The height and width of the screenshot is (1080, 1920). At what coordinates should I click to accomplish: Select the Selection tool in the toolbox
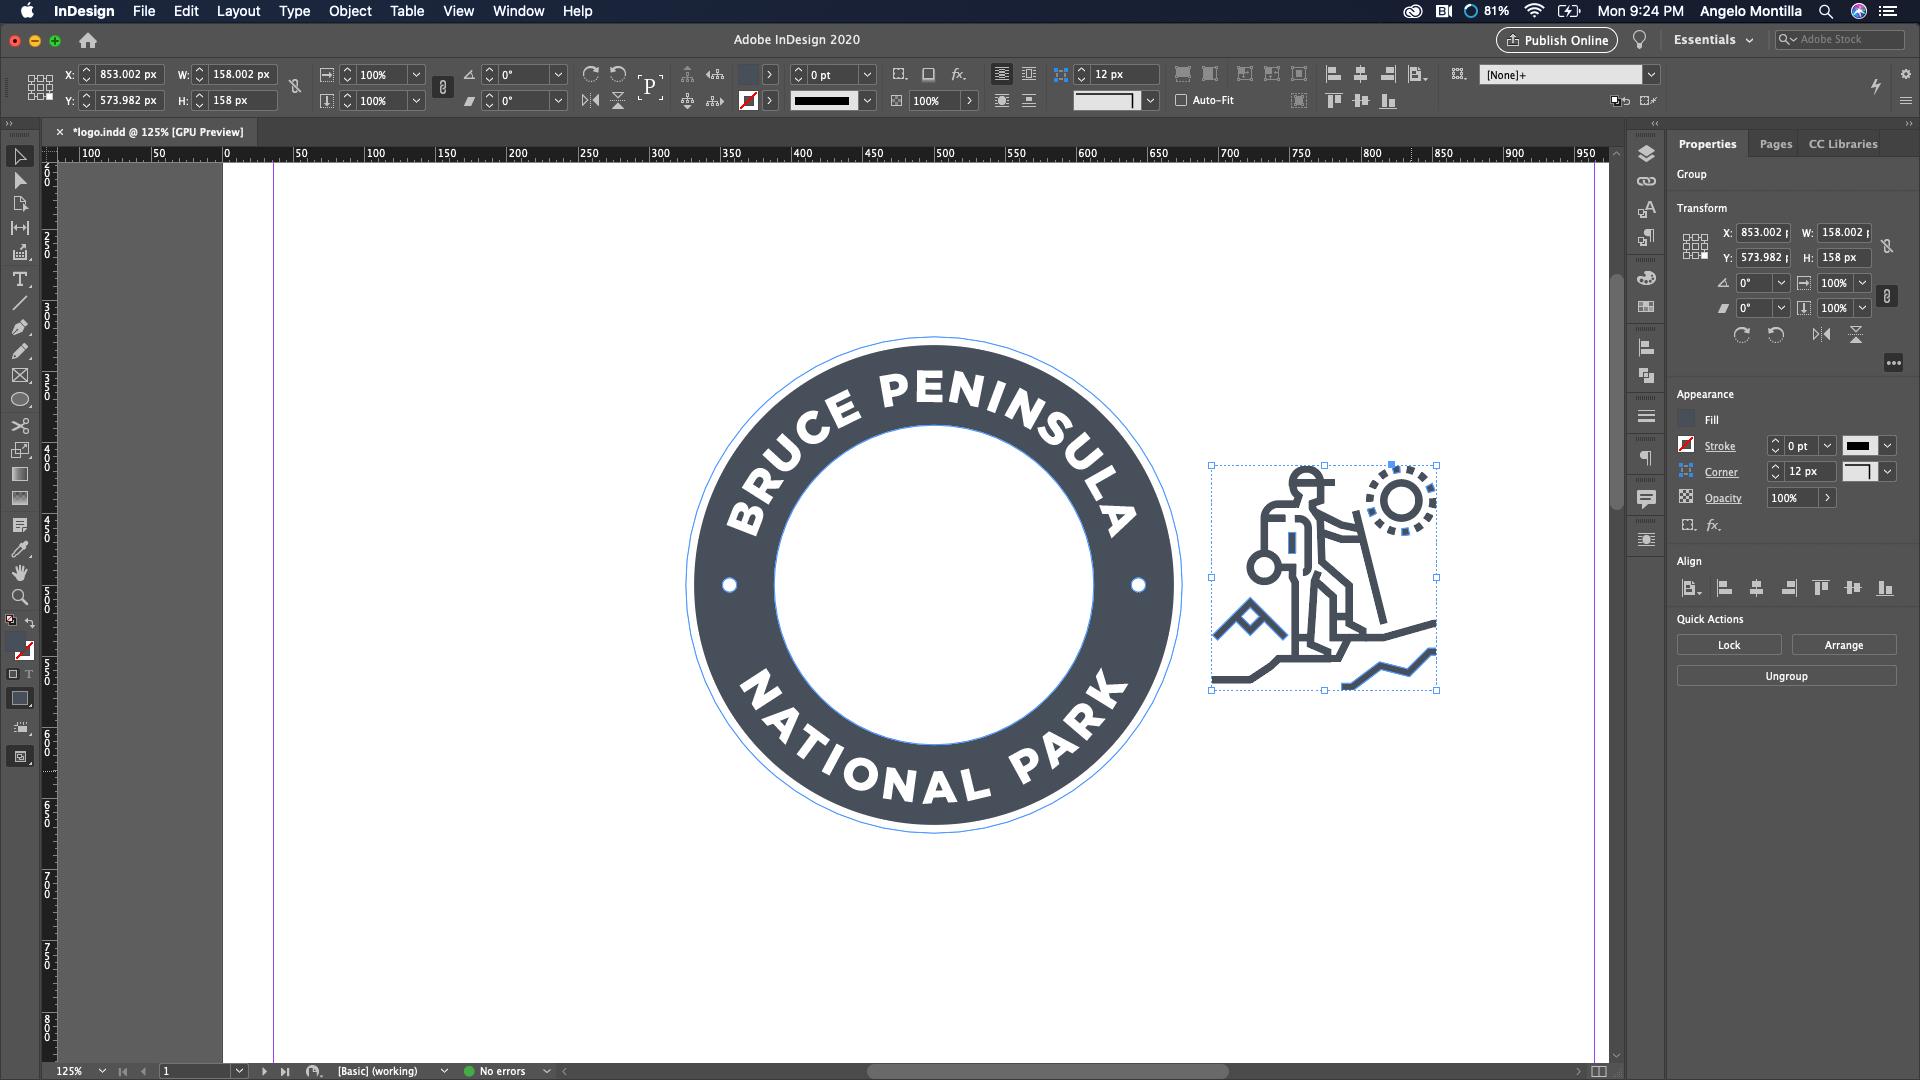point(19,156)
